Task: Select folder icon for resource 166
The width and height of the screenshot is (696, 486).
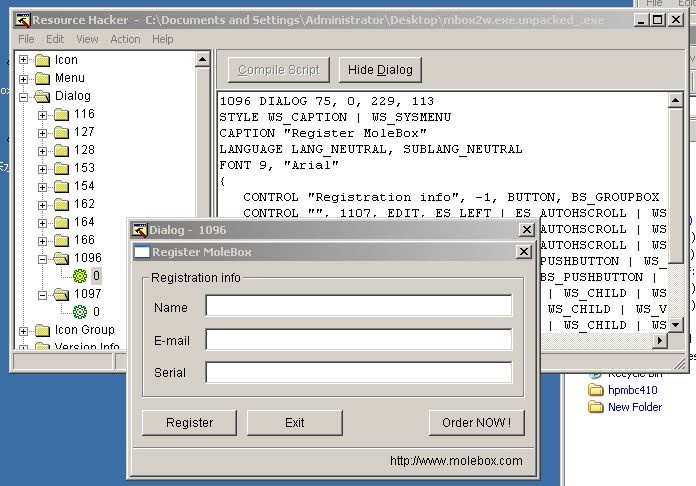Action: coord(61,241)
